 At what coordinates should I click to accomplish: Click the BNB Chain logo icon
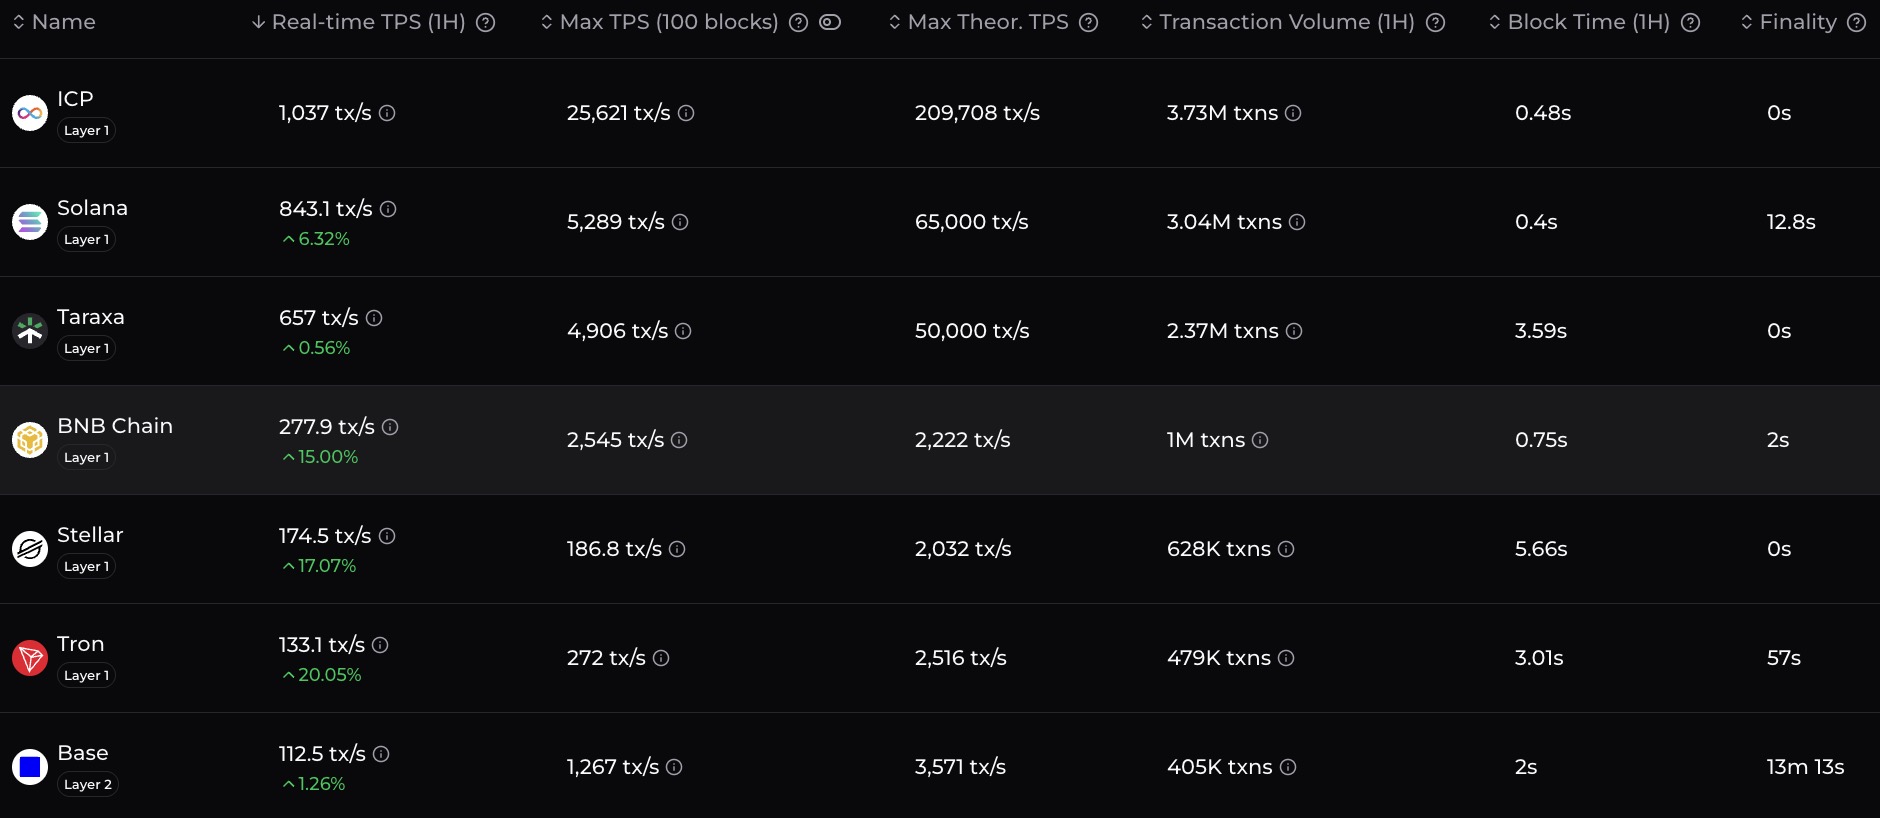(30, 440)
